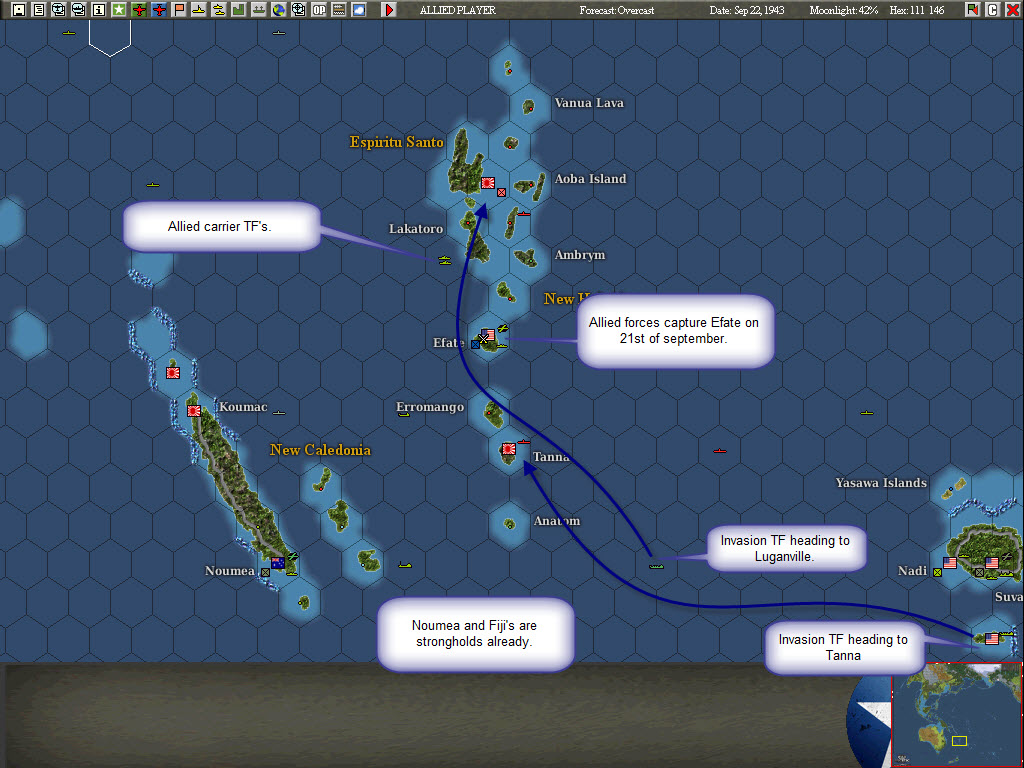Click the Aoba Island label

(590, 179)
